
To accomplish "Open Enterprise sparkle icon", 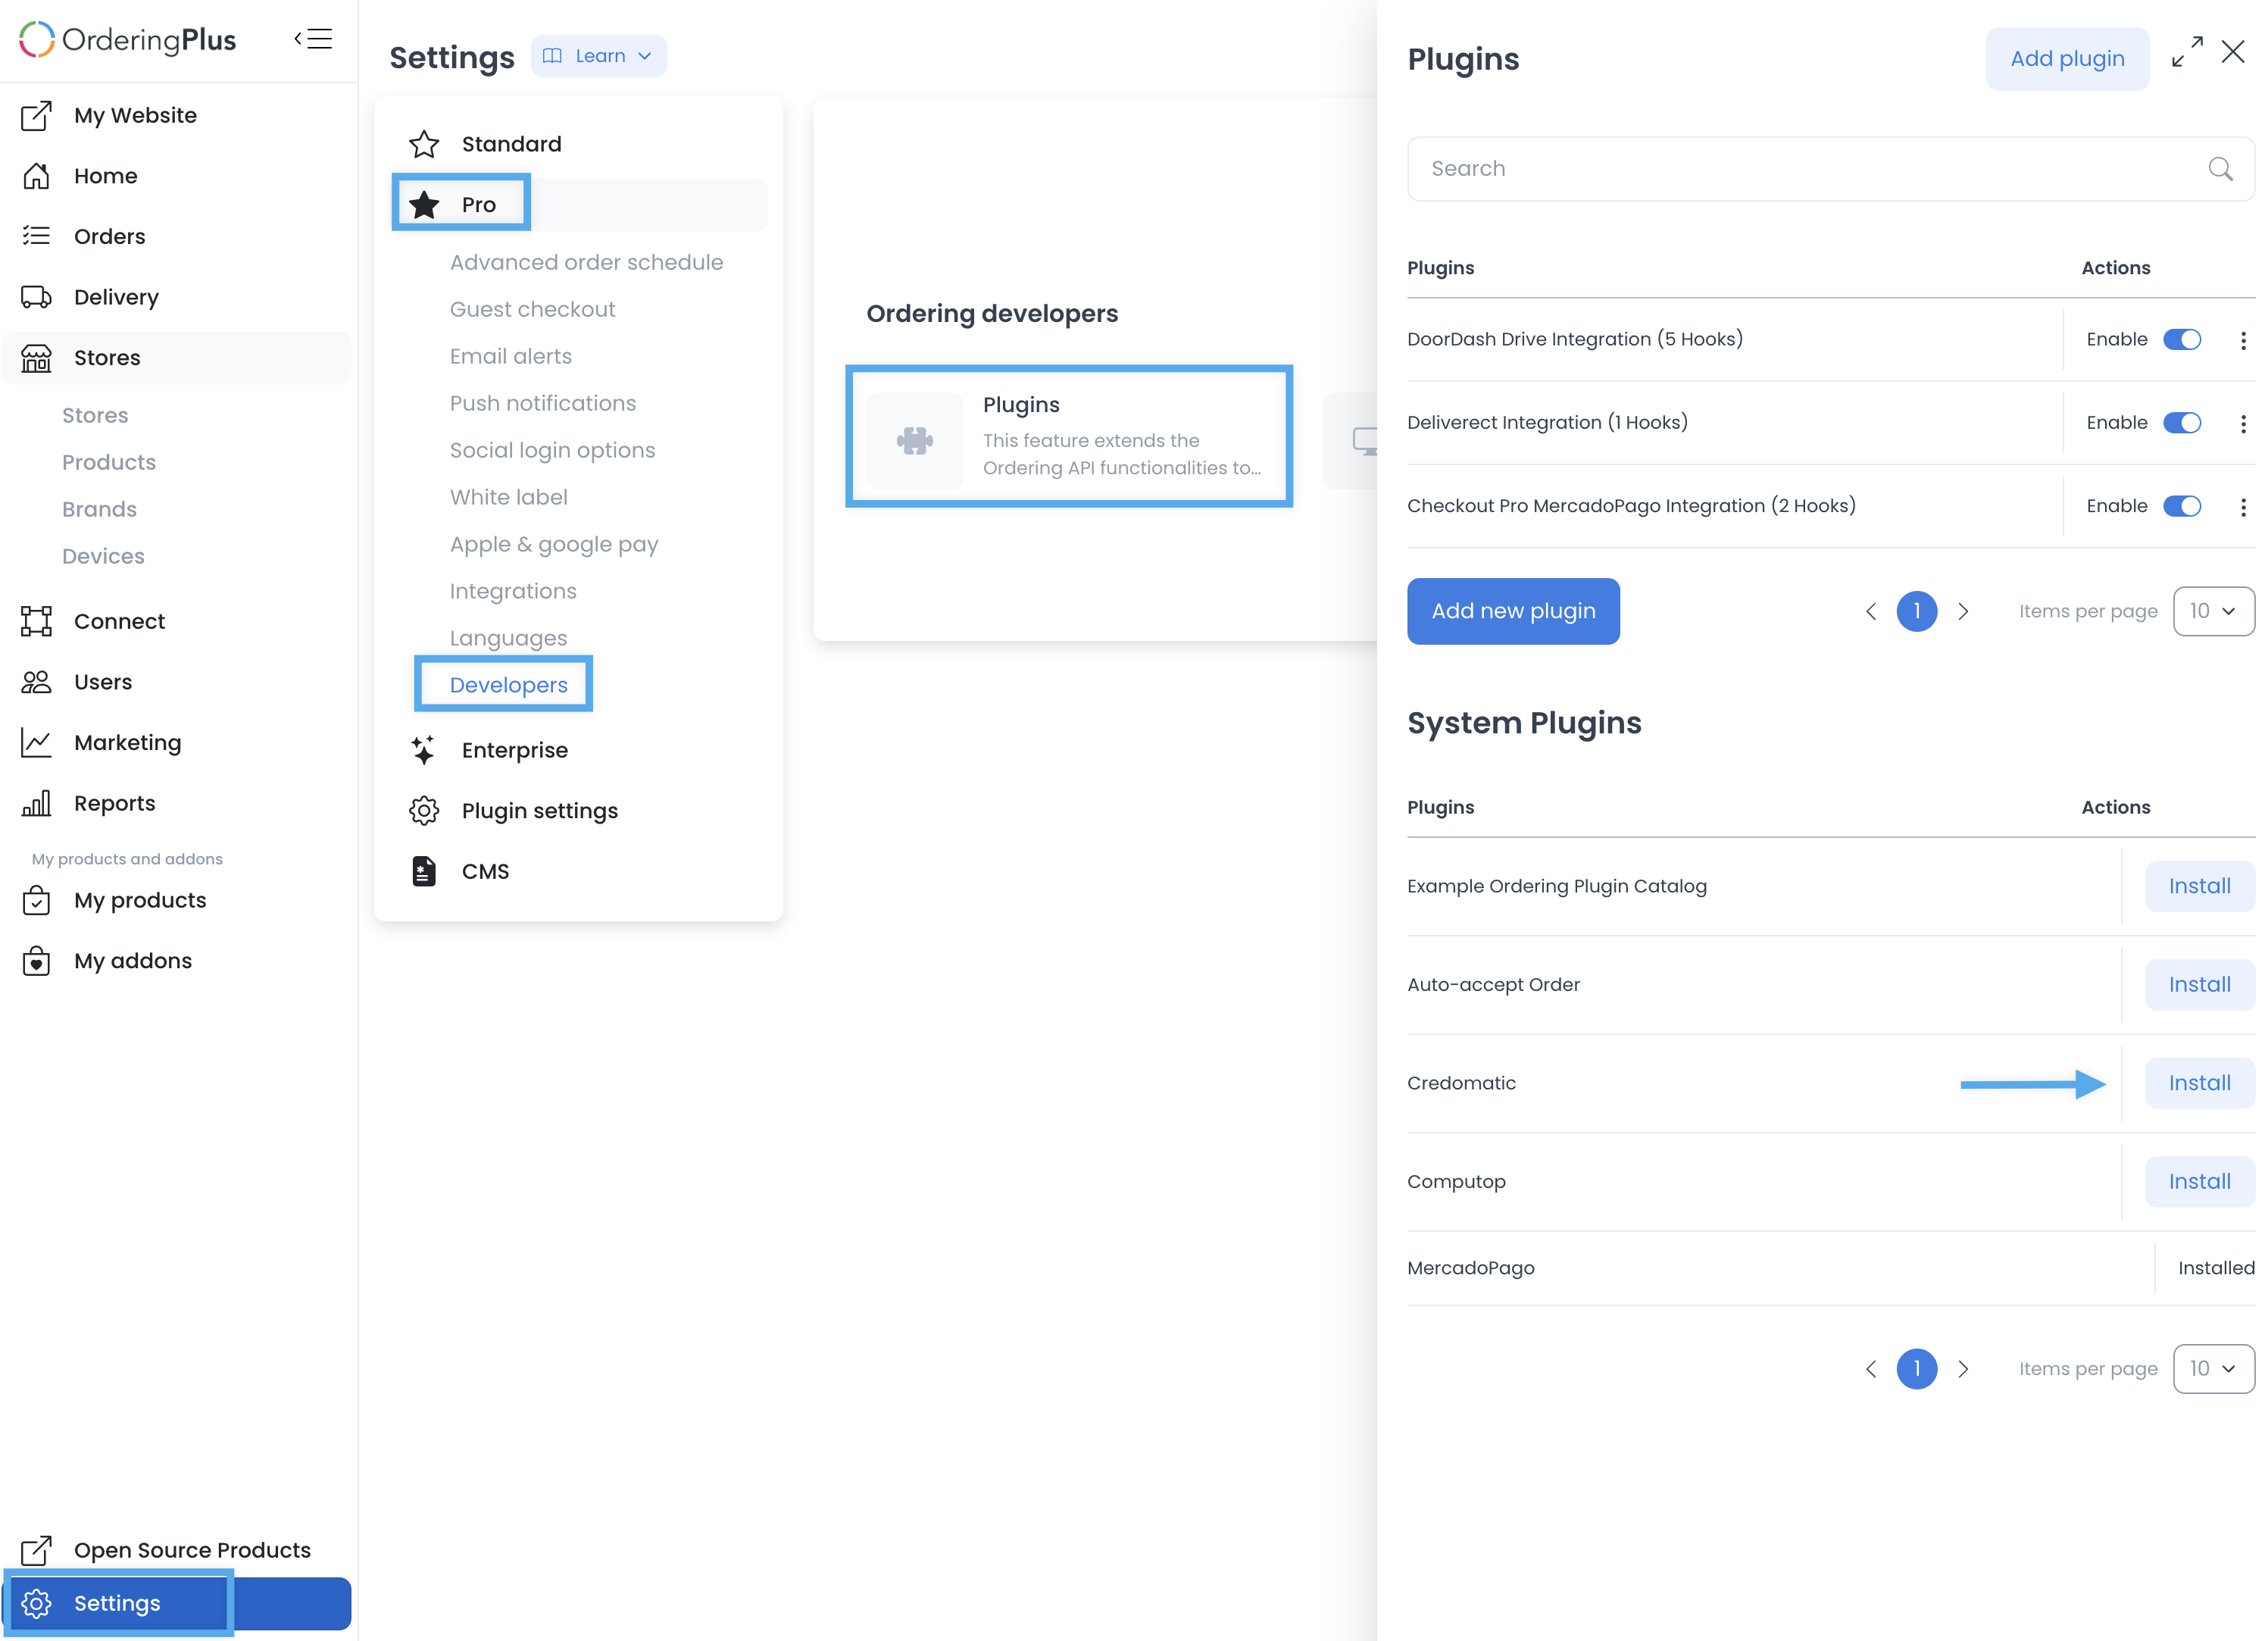I will (423, 750).
